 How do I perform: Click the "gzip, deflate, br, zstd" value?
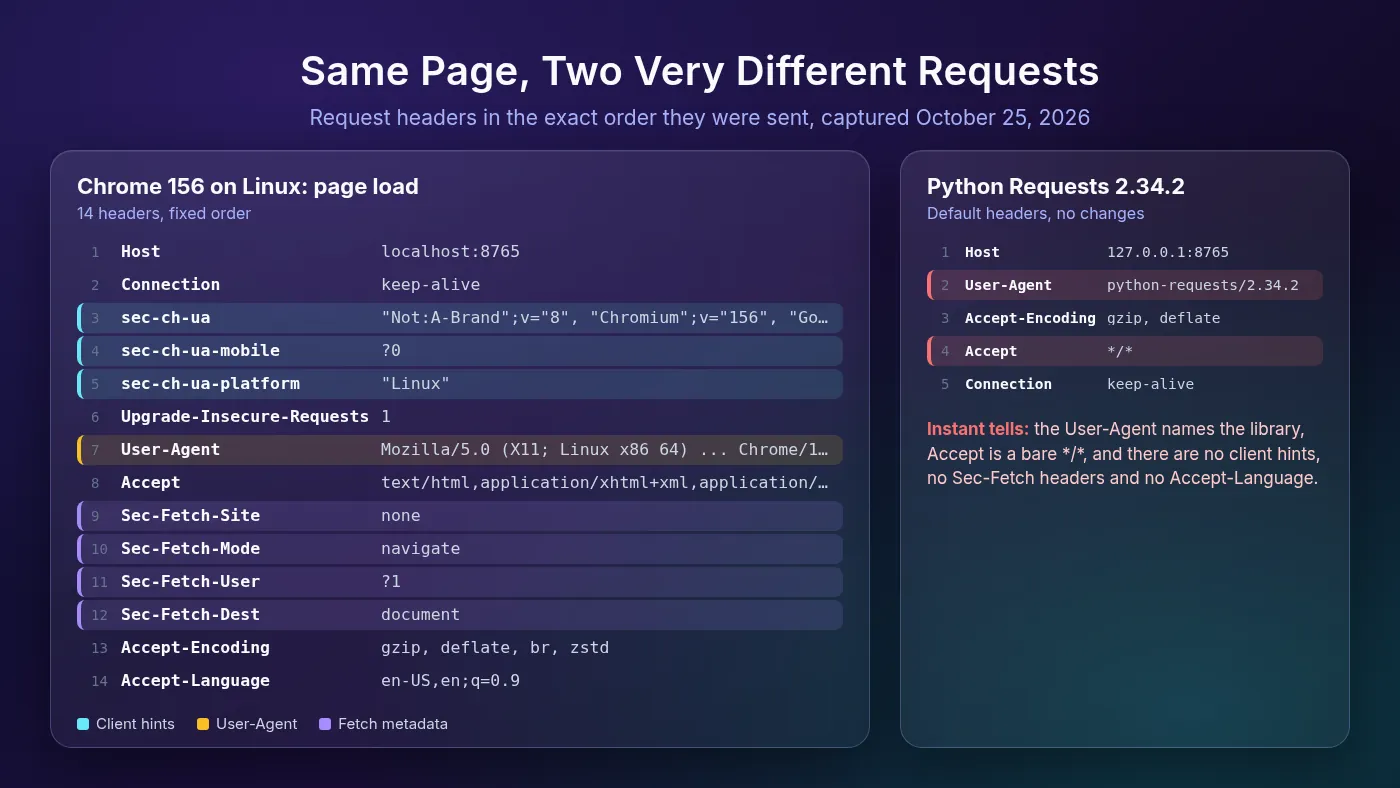pos(495,648)
